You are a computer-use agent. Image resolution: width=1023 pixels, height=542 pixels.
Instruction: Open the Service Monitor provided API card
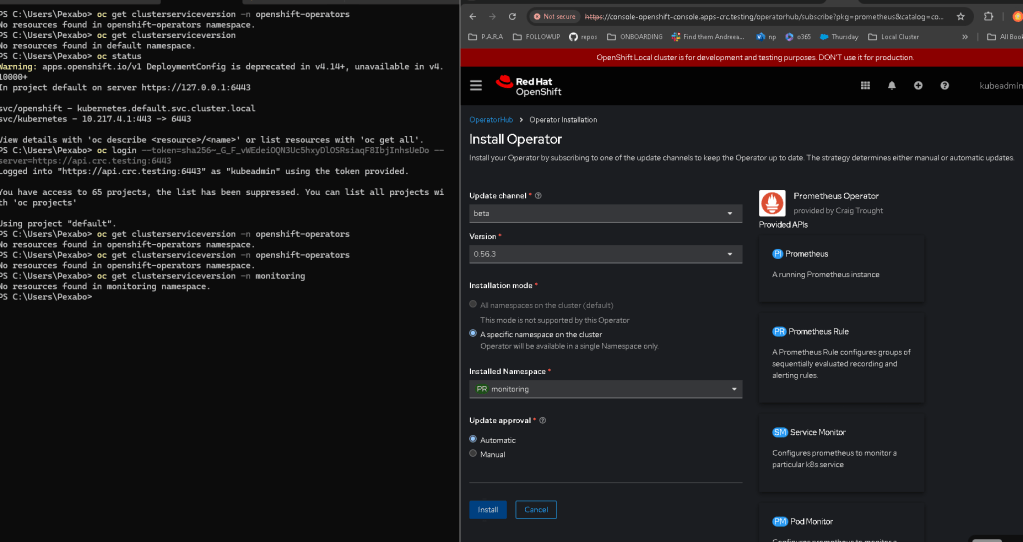(842, 452)
